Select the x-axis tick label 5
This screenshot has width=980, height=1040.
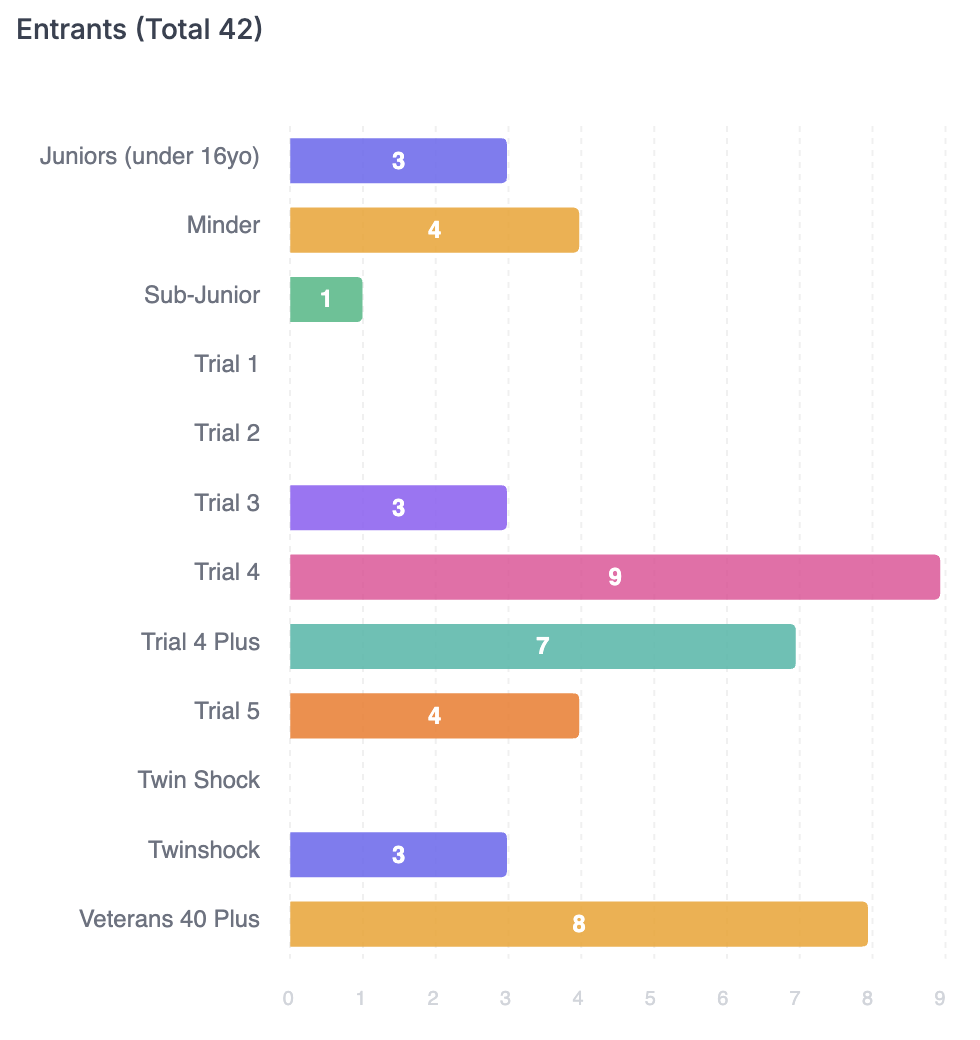click(650, 998)
